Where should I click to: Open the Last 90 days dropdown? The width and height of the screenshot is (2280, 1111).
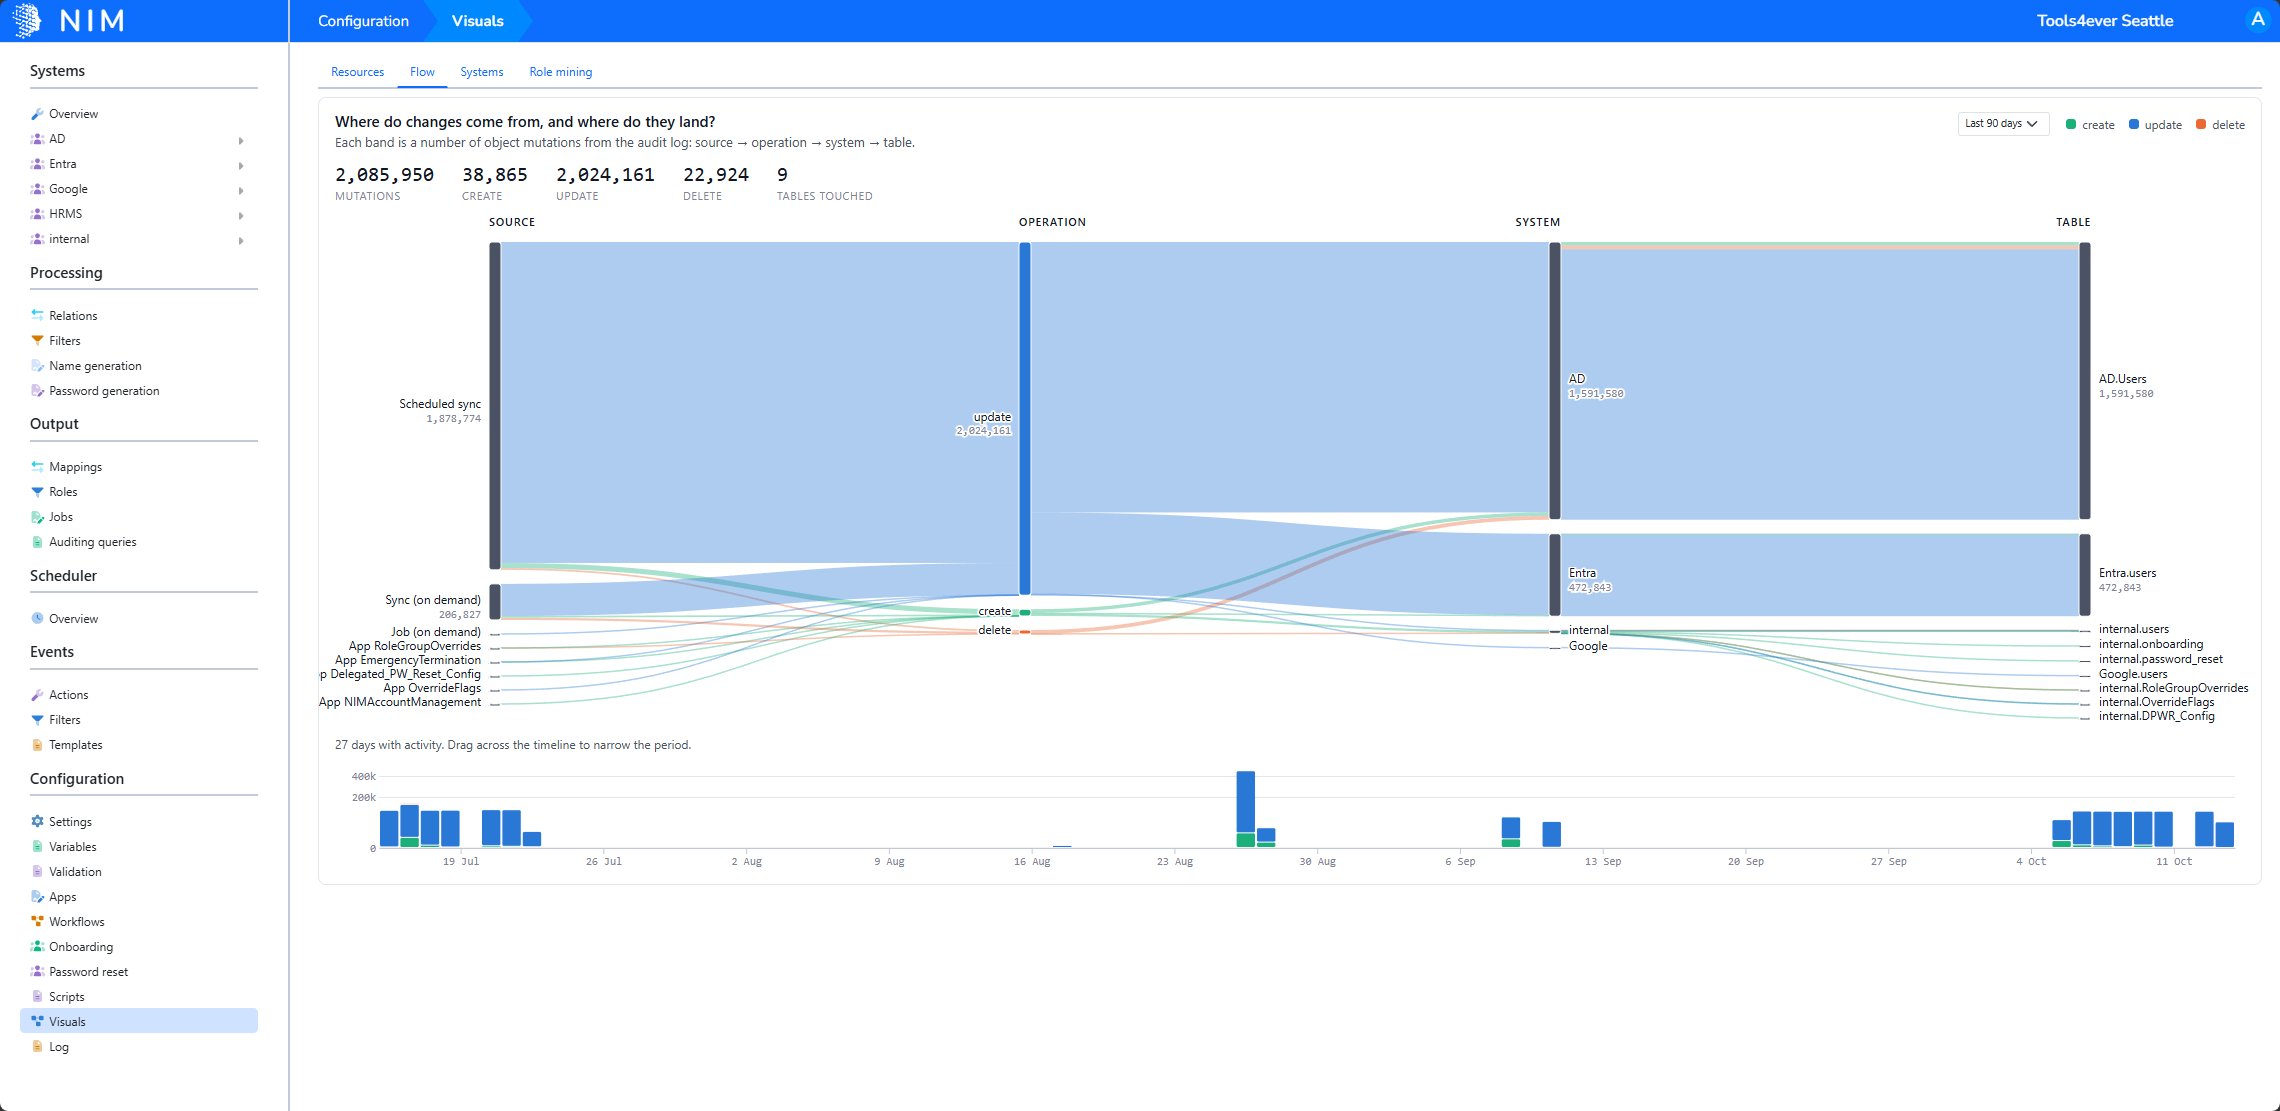[x=2003, y=124]
